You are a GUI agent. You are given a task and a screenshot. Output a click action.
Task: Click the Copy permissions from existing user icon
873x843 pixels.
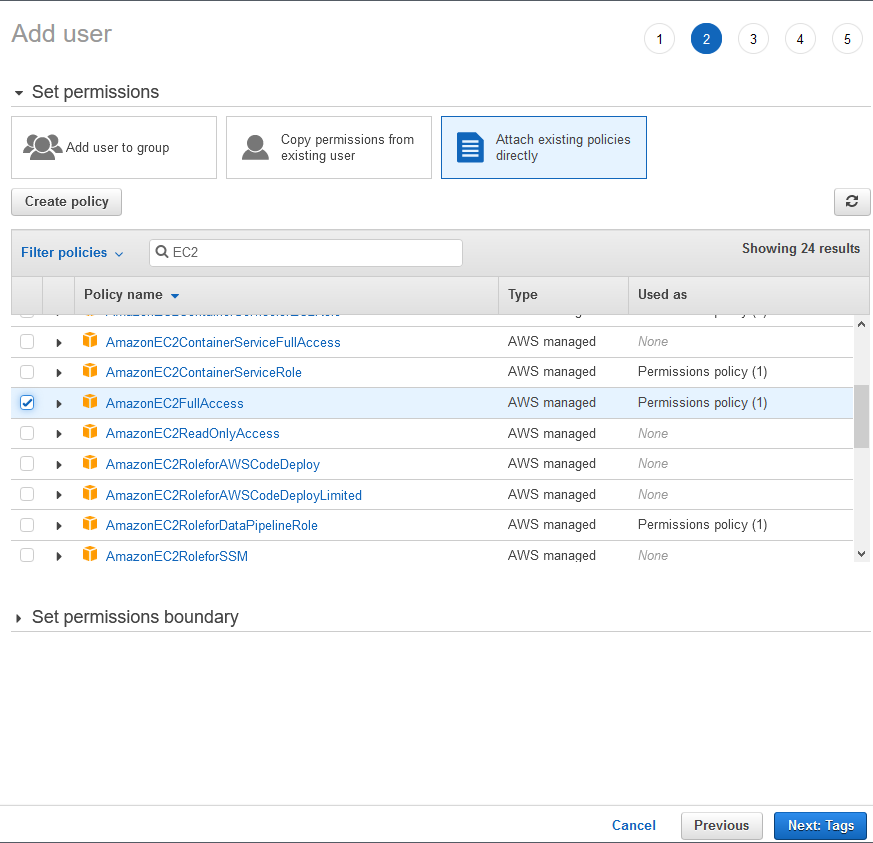[x=256, y=147]
